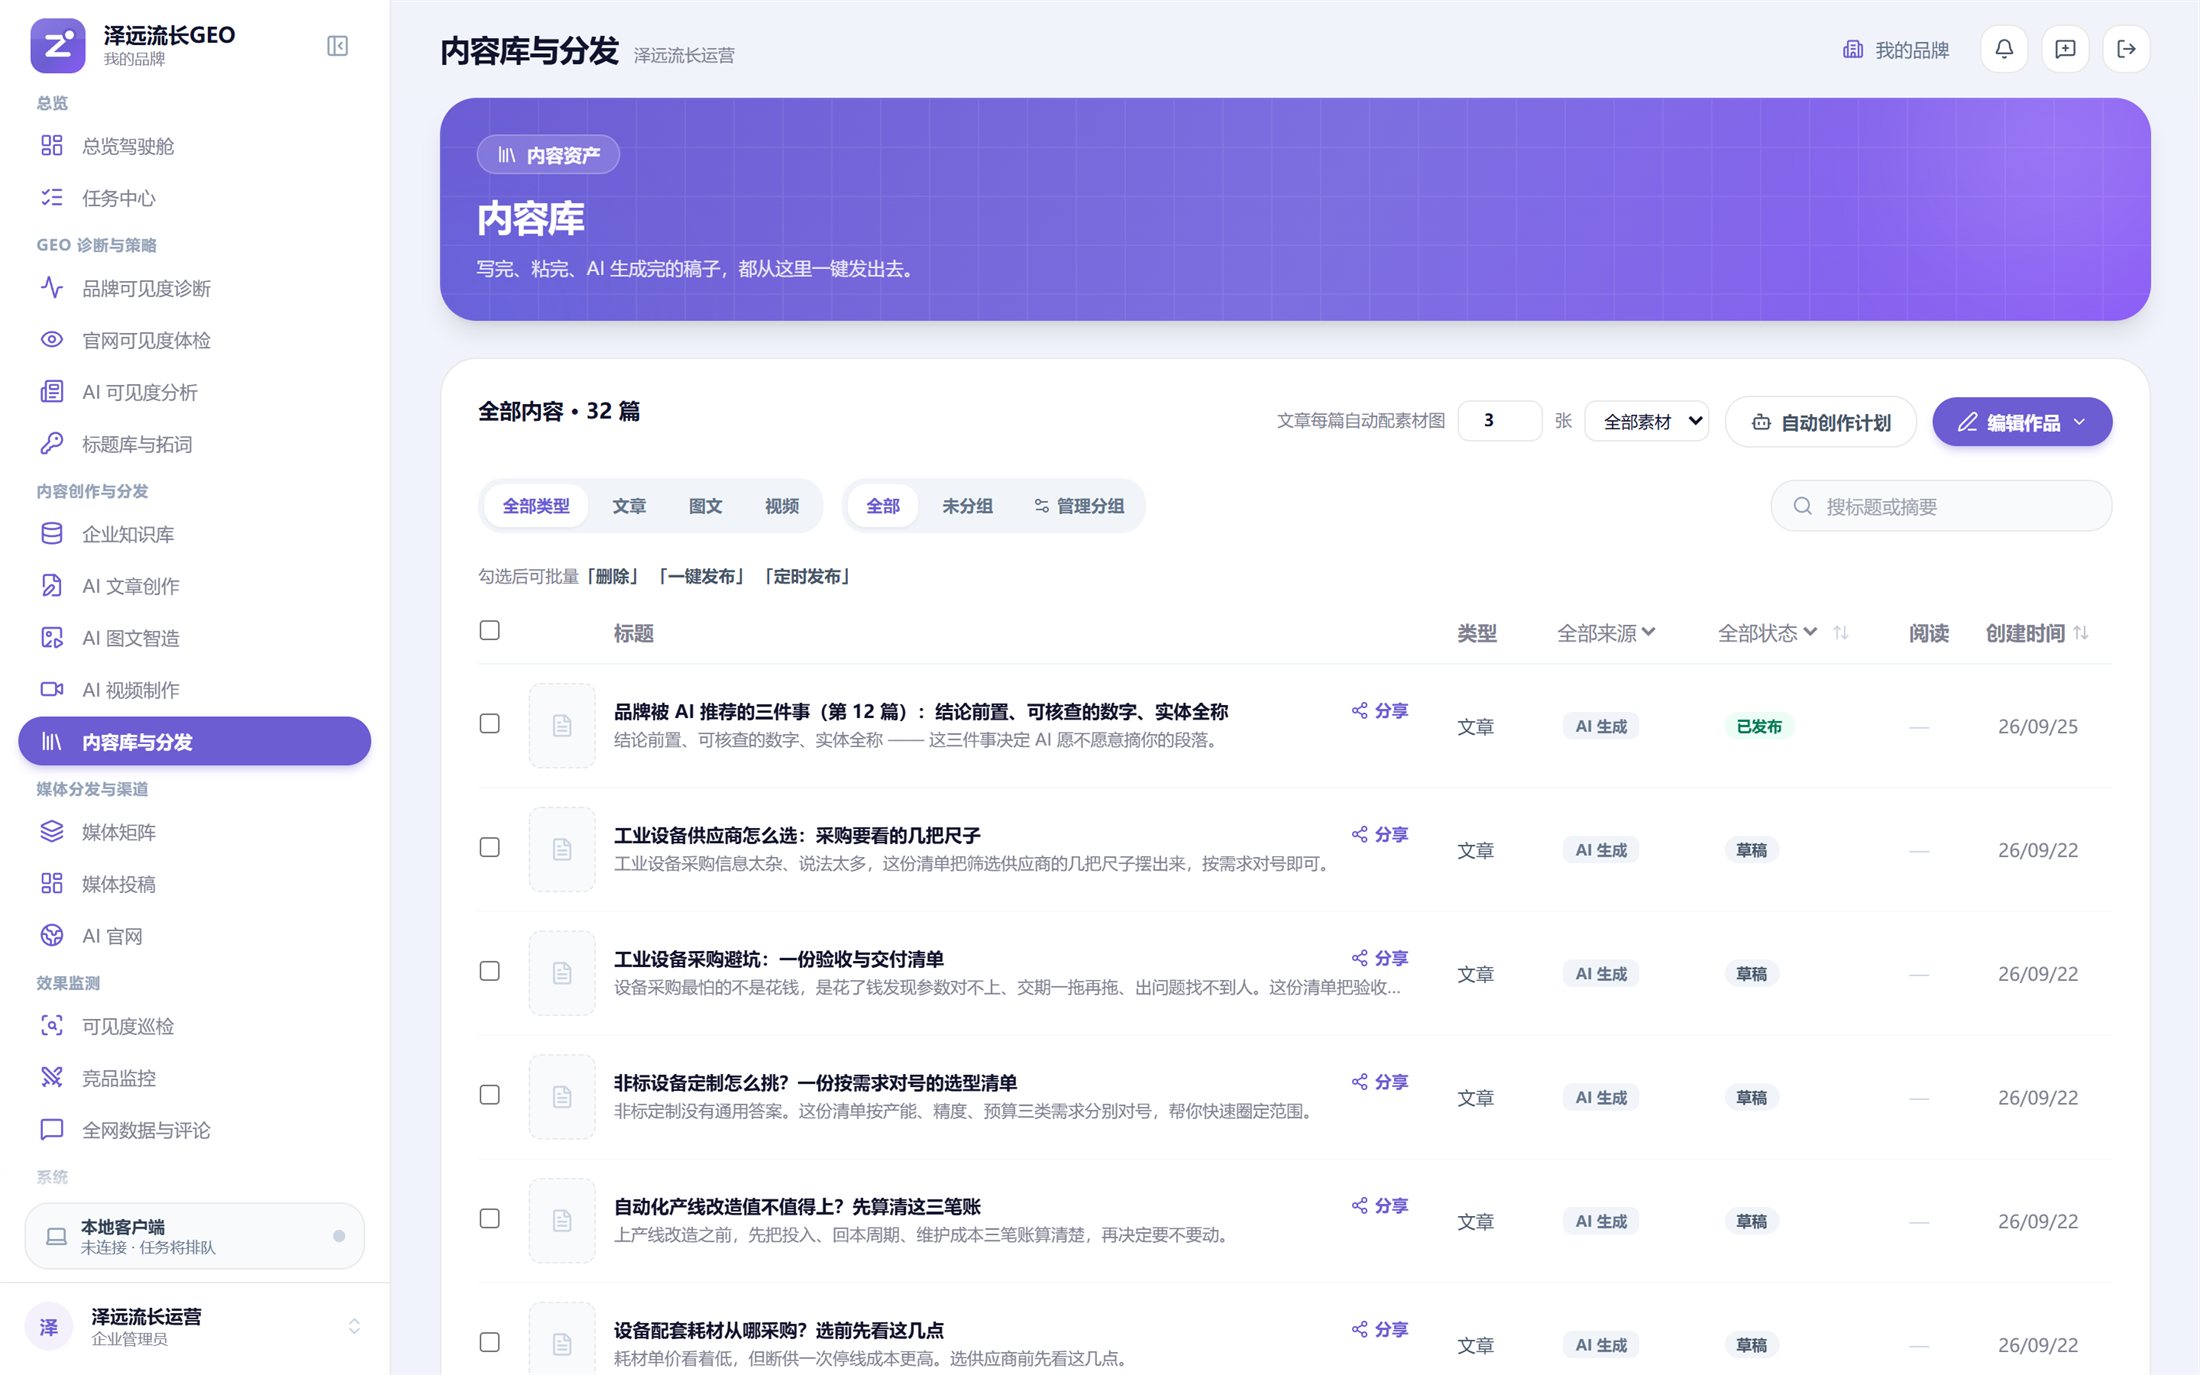The width and height of the screenshot is (2200, 1375).
Task: Expand the 编辑作品 dropdown button
Action: tap(2022, 422)
